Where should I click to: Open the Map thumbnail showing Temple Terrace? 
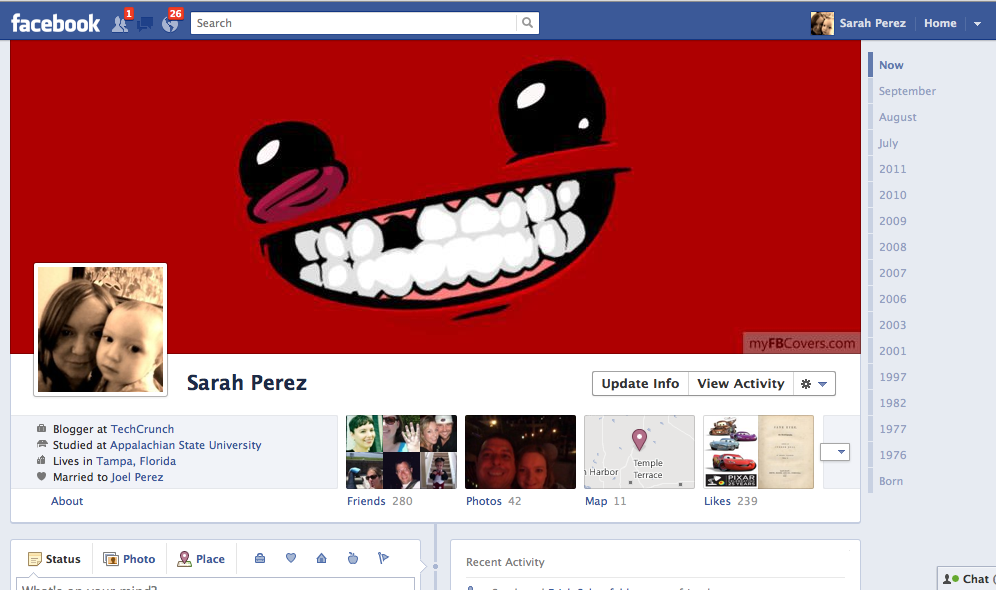coord(639,452)
